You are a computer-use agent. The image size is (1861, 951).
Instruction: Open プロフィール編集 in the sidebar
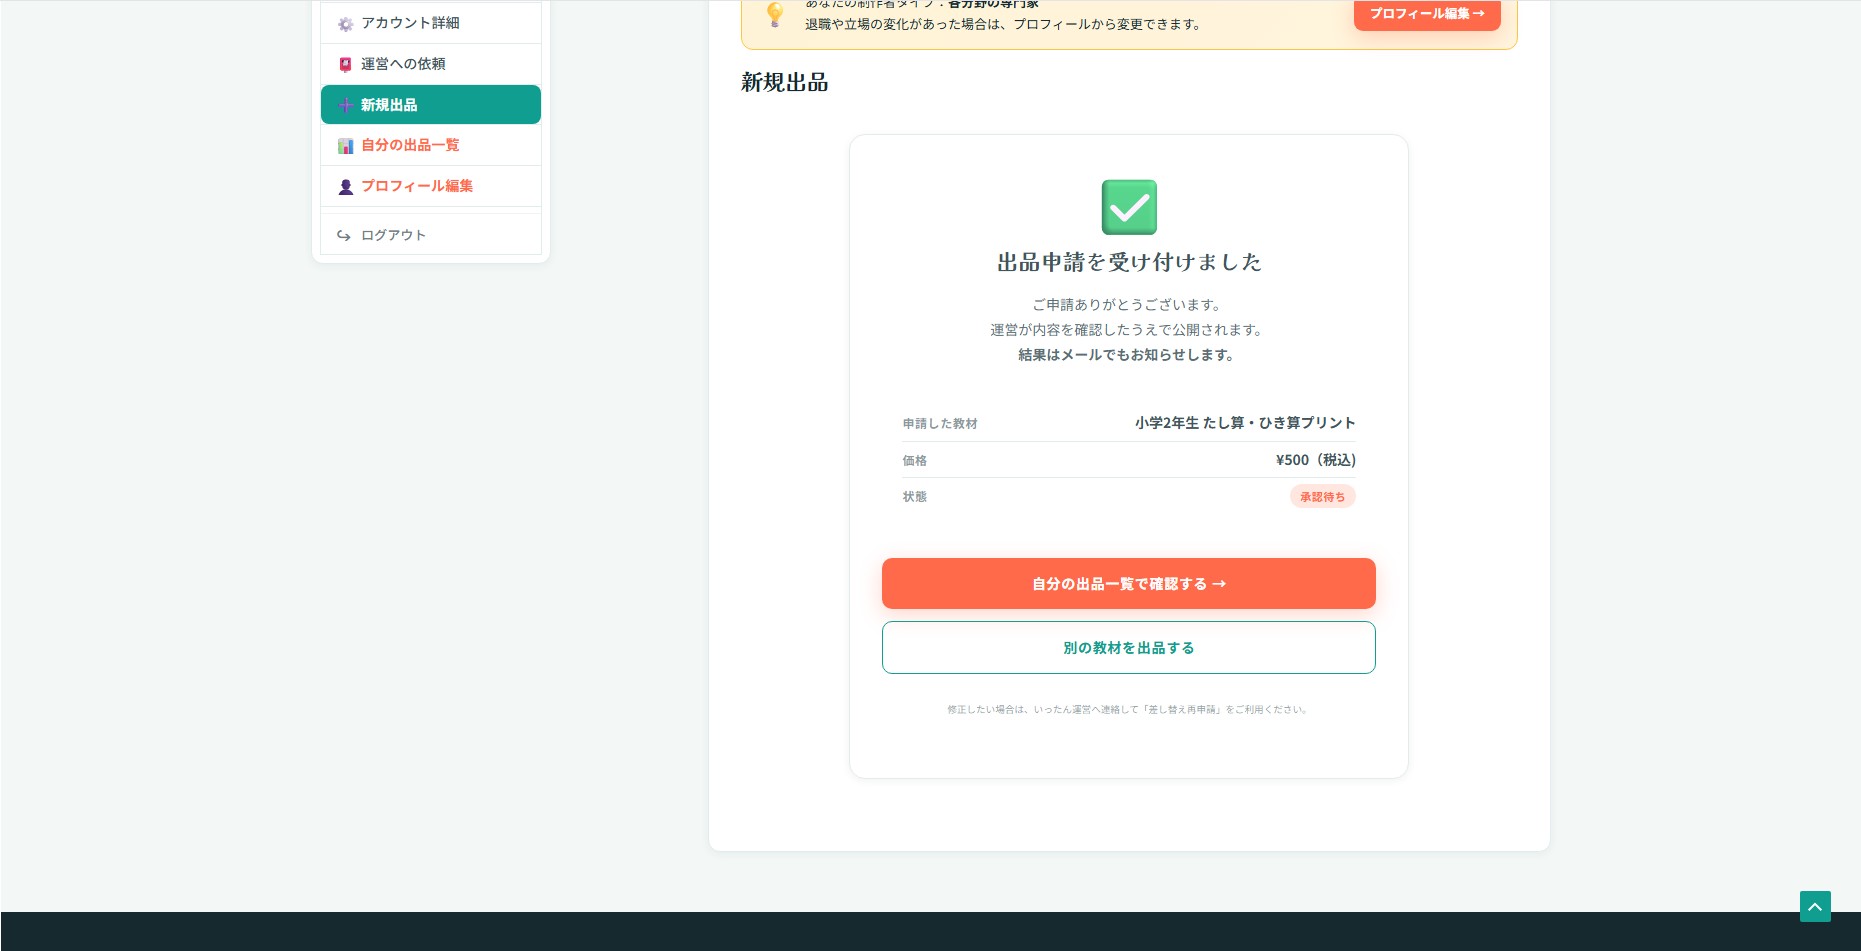tap(430, 186)
